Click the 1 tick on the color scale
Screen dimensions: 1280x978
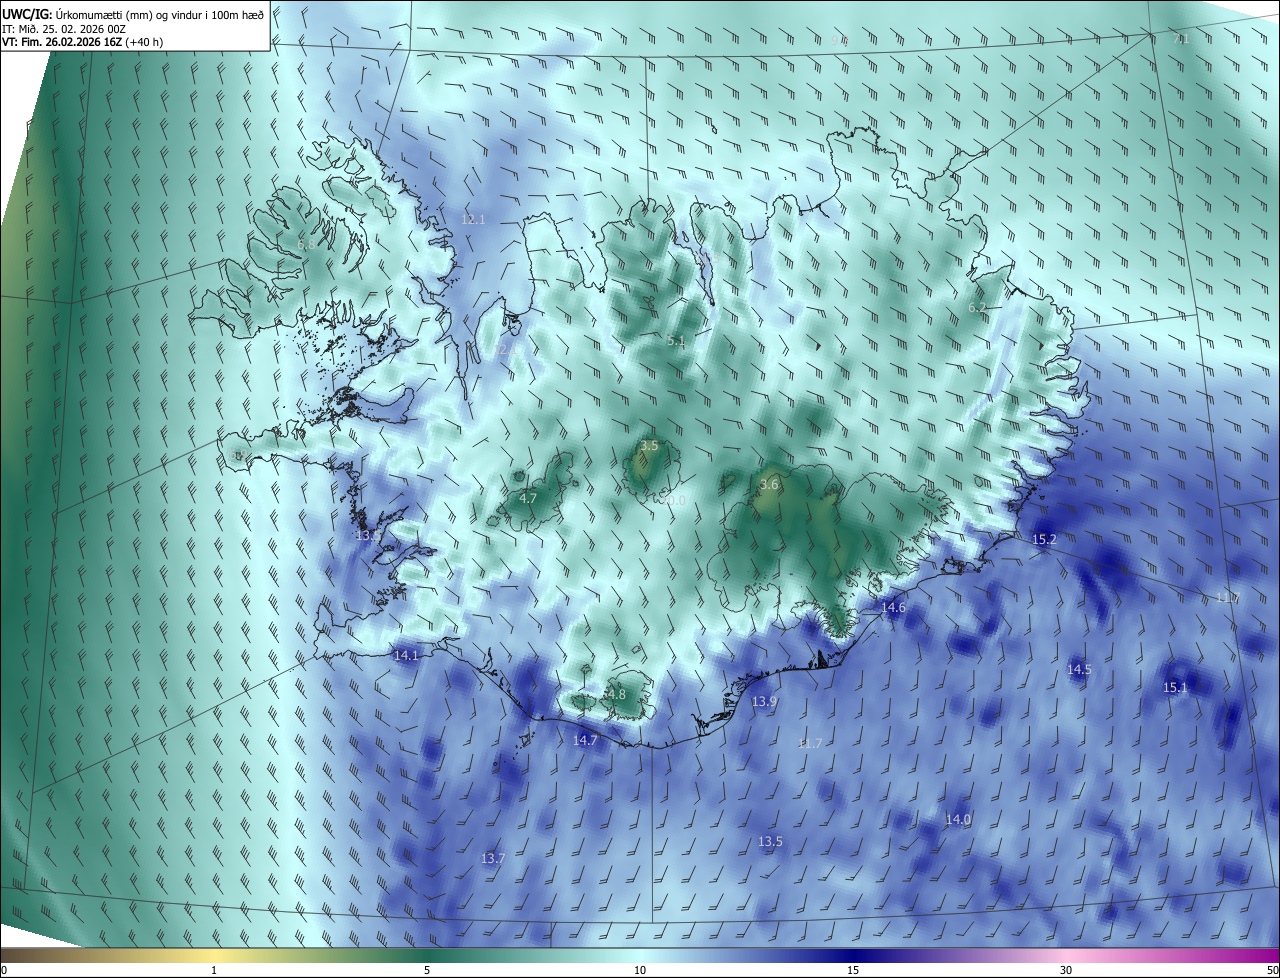pyautogui.click(x=214, y=970)
